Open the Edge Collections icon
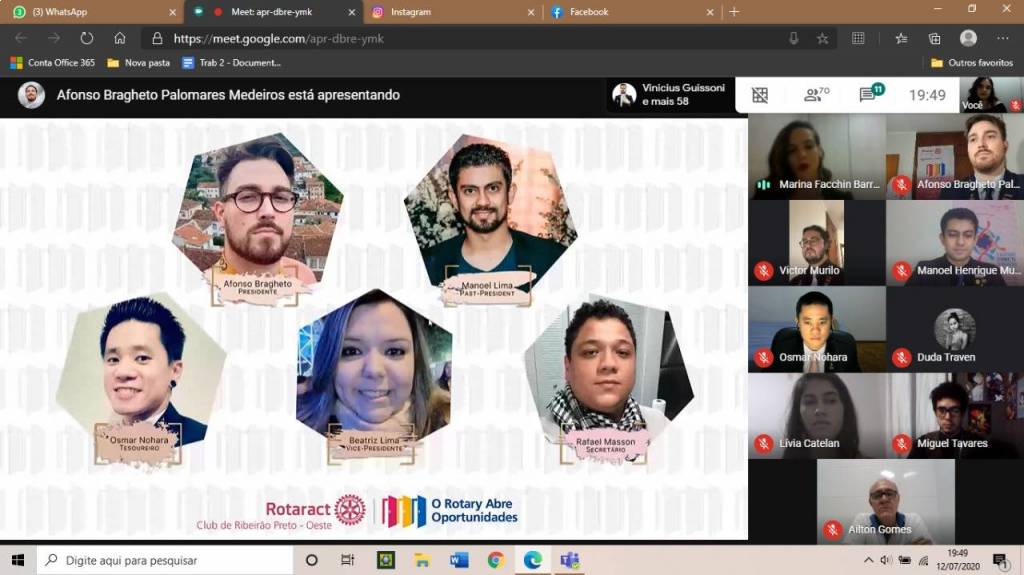The image size is (1024, 575). [x=934, y=38]
